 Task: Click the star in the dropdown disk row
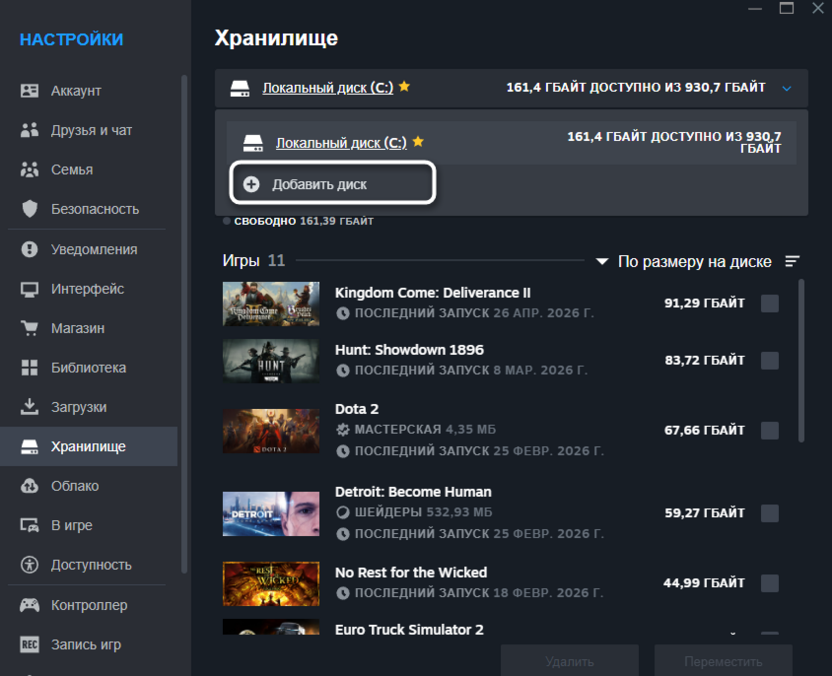coord(418,141)
